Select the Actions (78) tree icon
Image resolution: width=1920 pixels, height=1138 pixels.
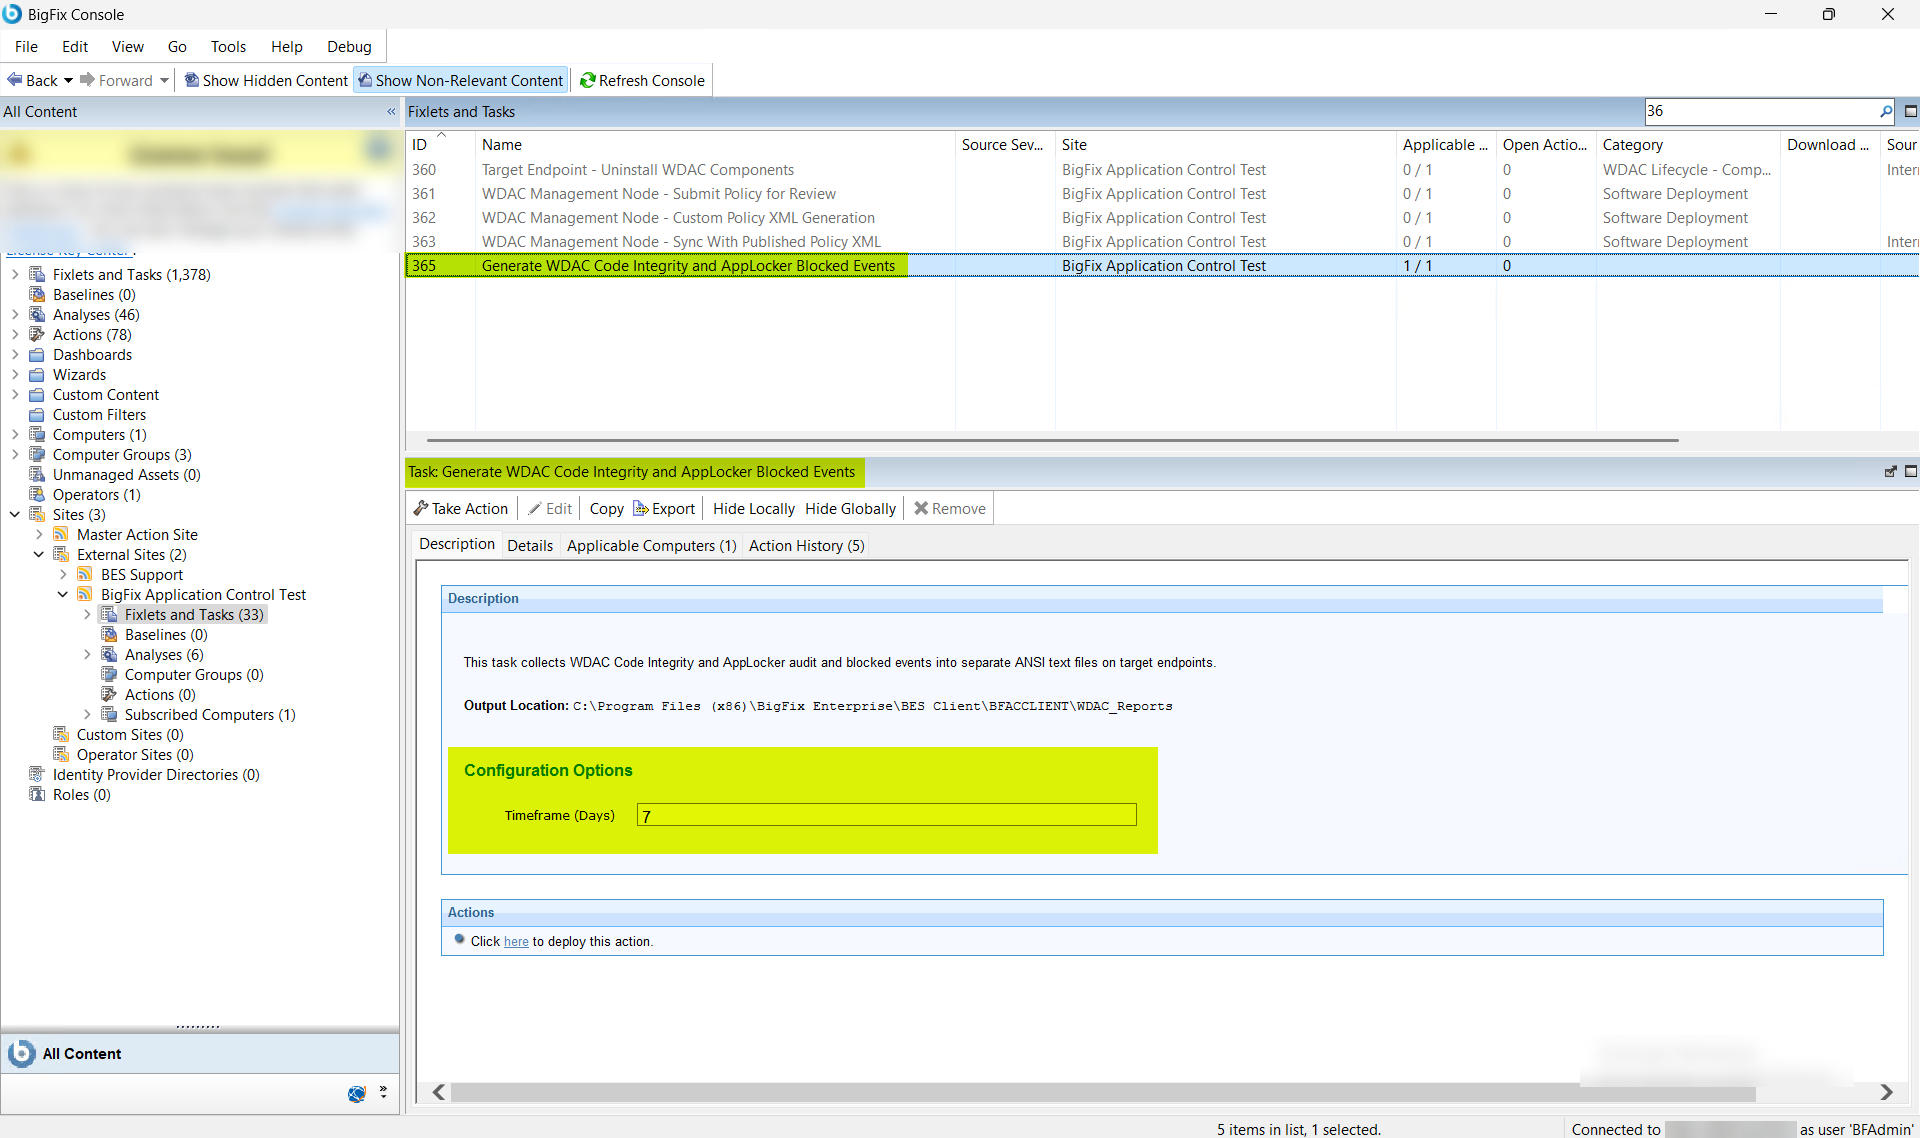coord(37,334)
